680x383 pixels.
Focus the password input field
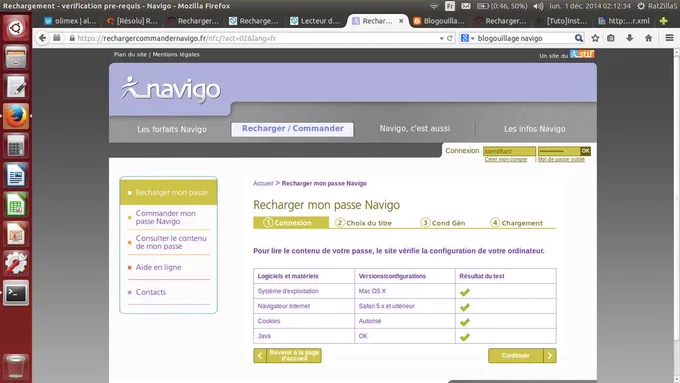click(x=559, y=151)
